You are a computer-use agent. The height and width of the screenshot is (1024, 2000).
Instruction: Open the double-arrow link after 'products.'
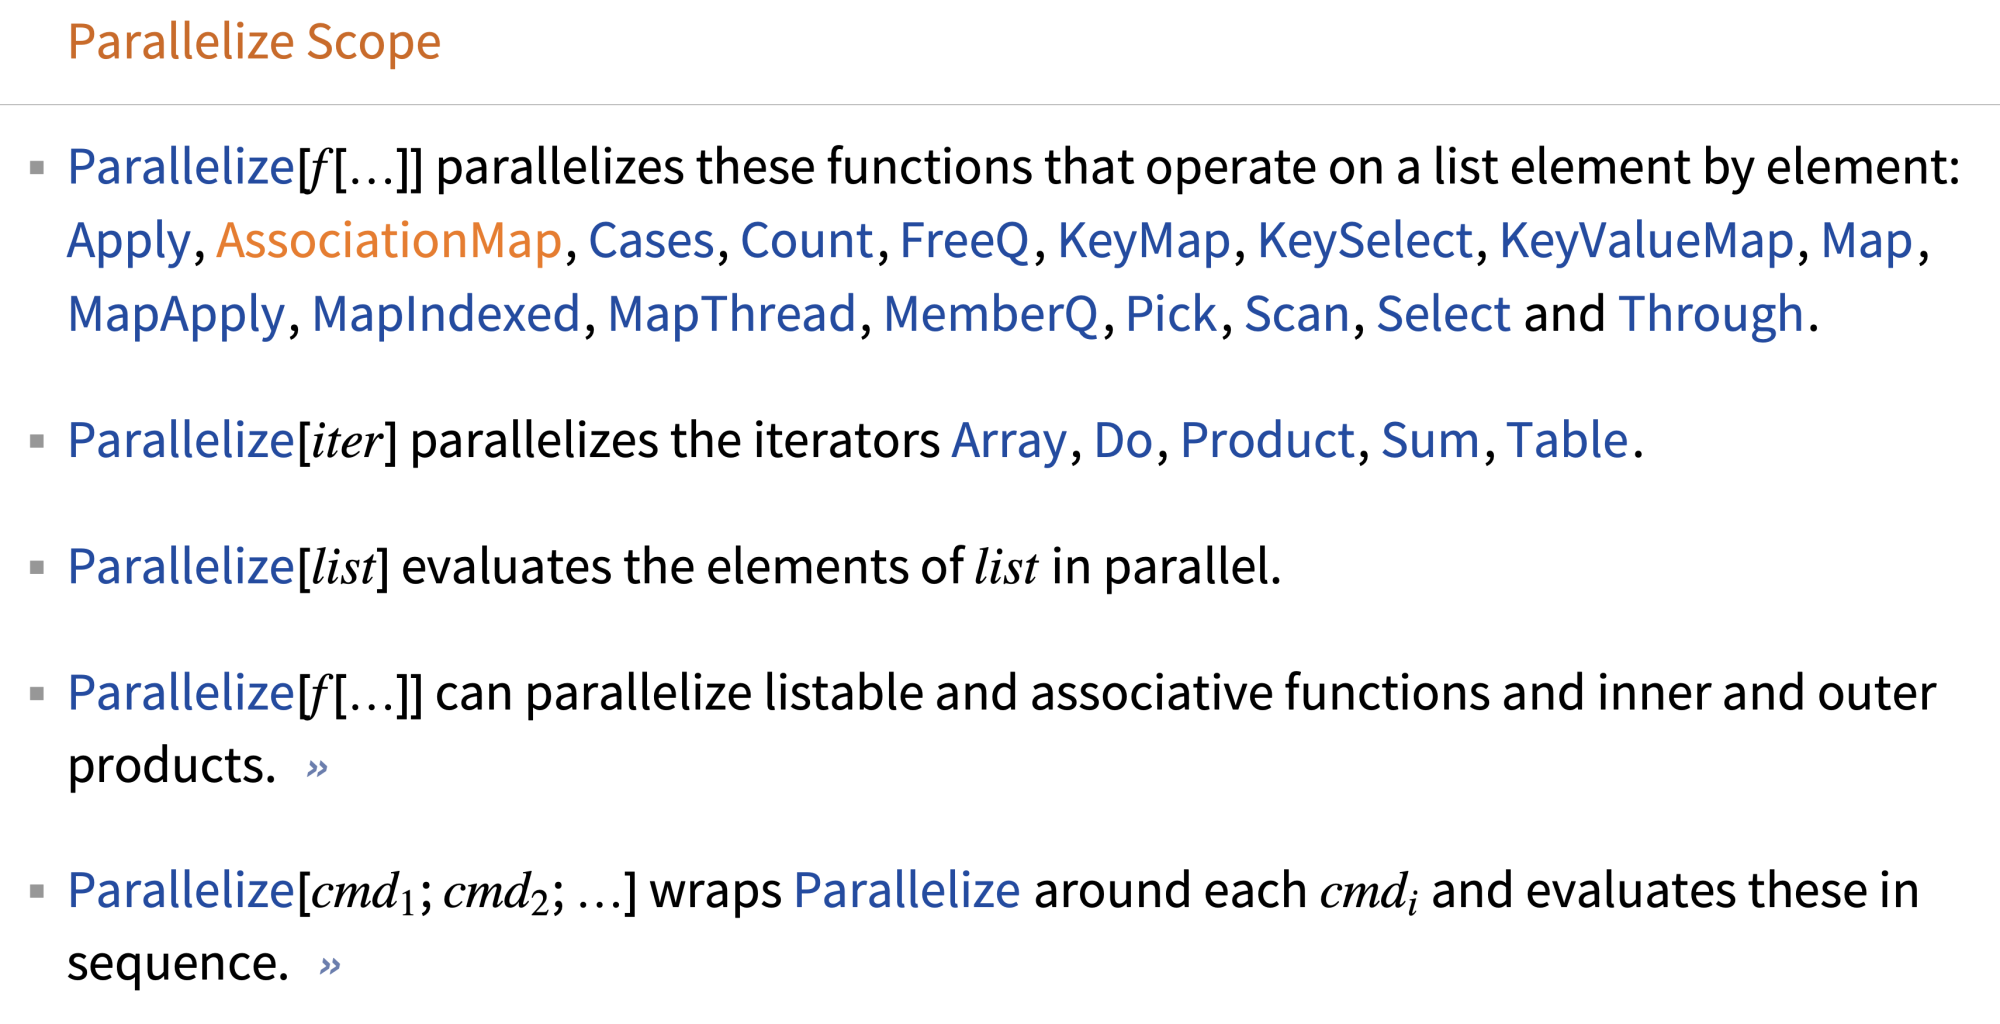[x=317, y=768]
